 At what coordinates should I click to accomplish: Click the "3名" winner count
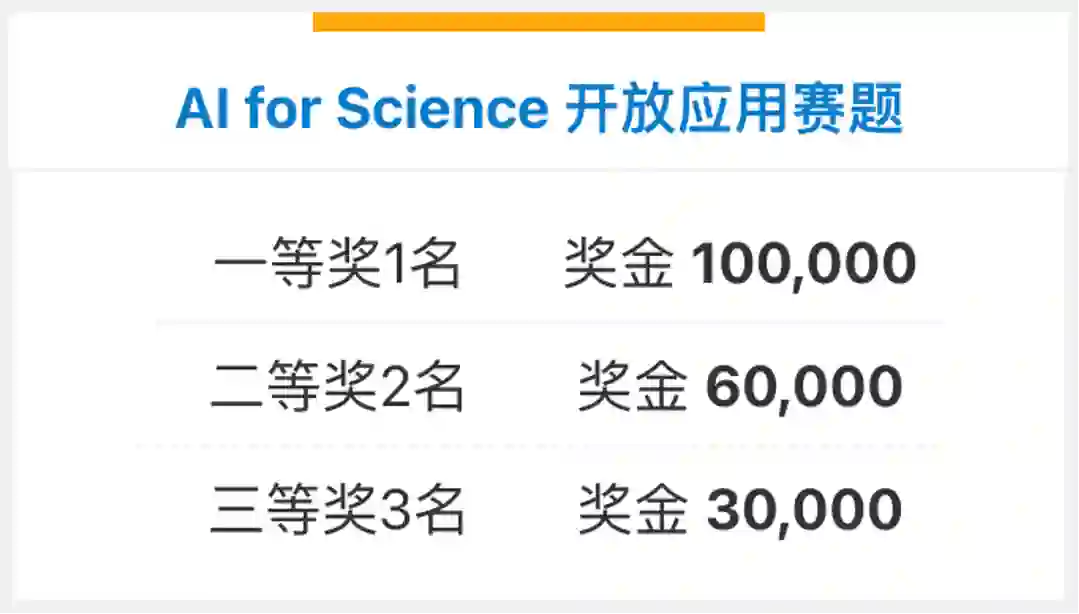point(424,511)
